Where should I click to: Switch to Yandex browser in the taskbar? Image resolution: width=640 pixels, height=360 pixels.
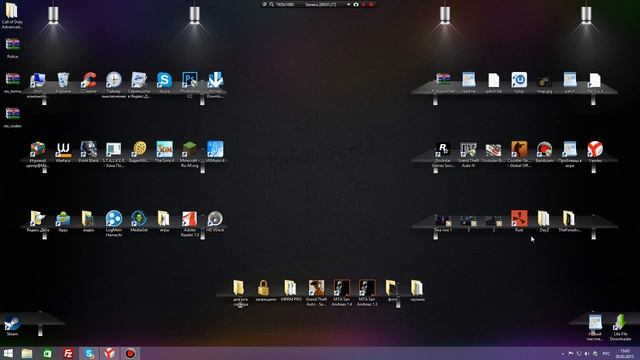(109, 353)
